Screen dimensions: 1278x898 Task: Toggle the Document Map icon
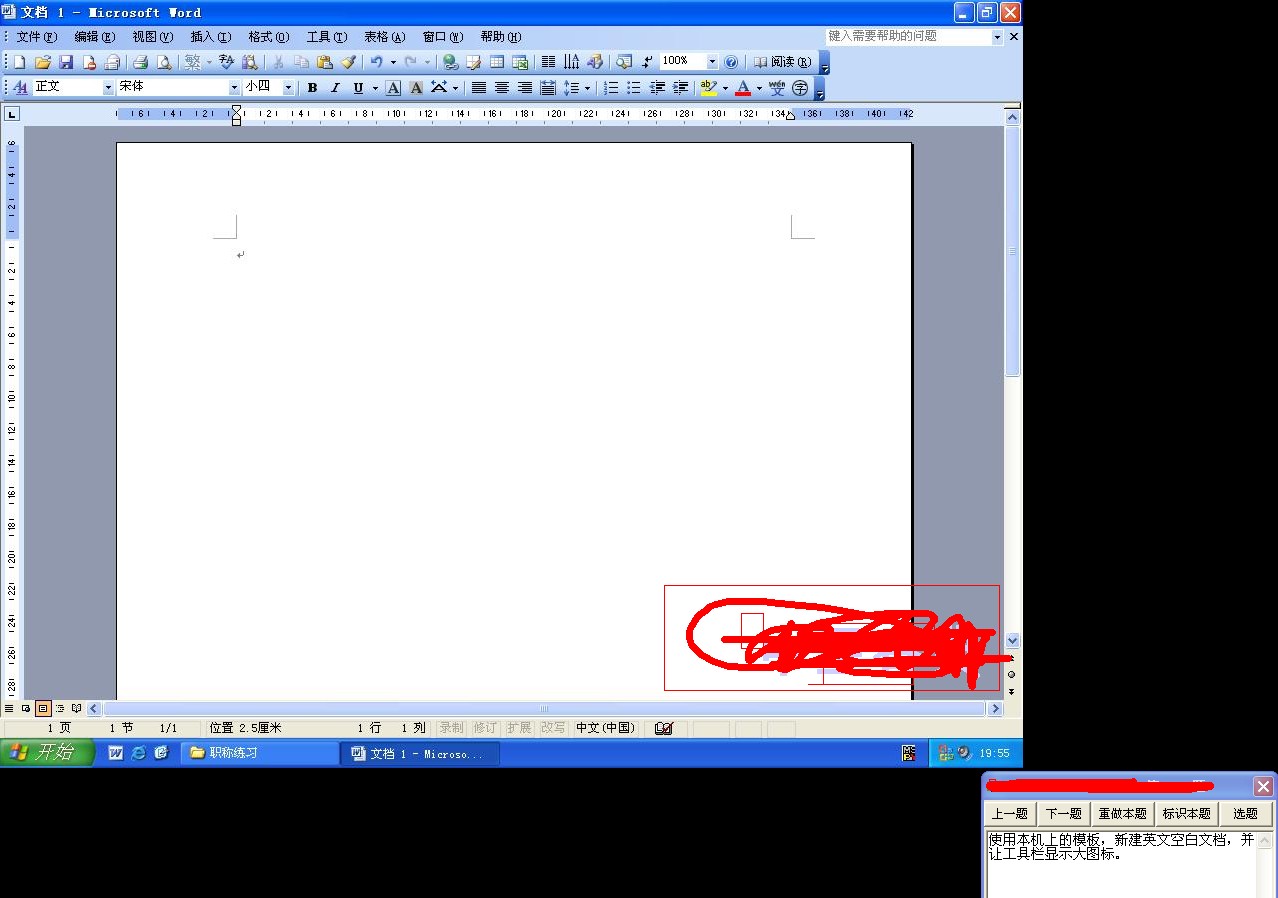[x=624, y=62]
